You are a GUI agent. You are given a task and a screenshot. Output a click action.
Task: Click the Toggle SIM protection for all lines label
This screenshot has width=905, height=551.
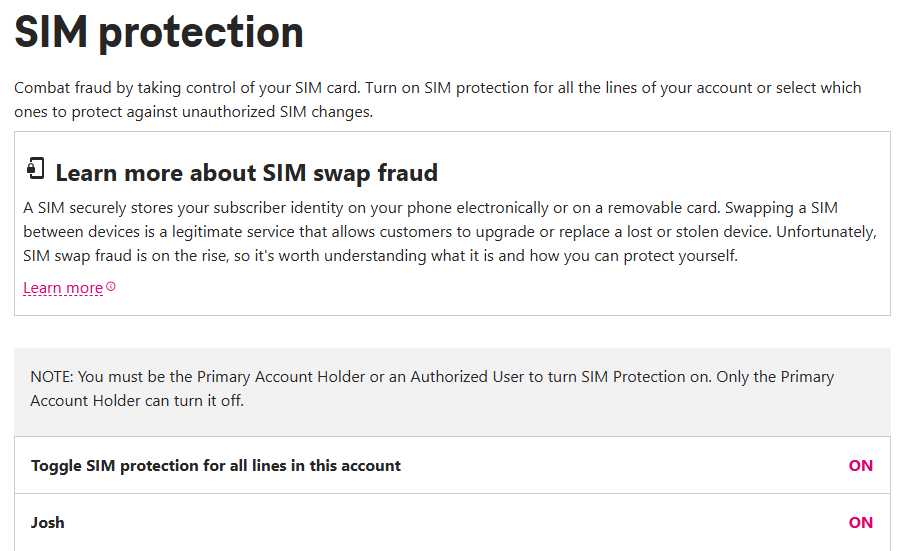tap(216, 465)
